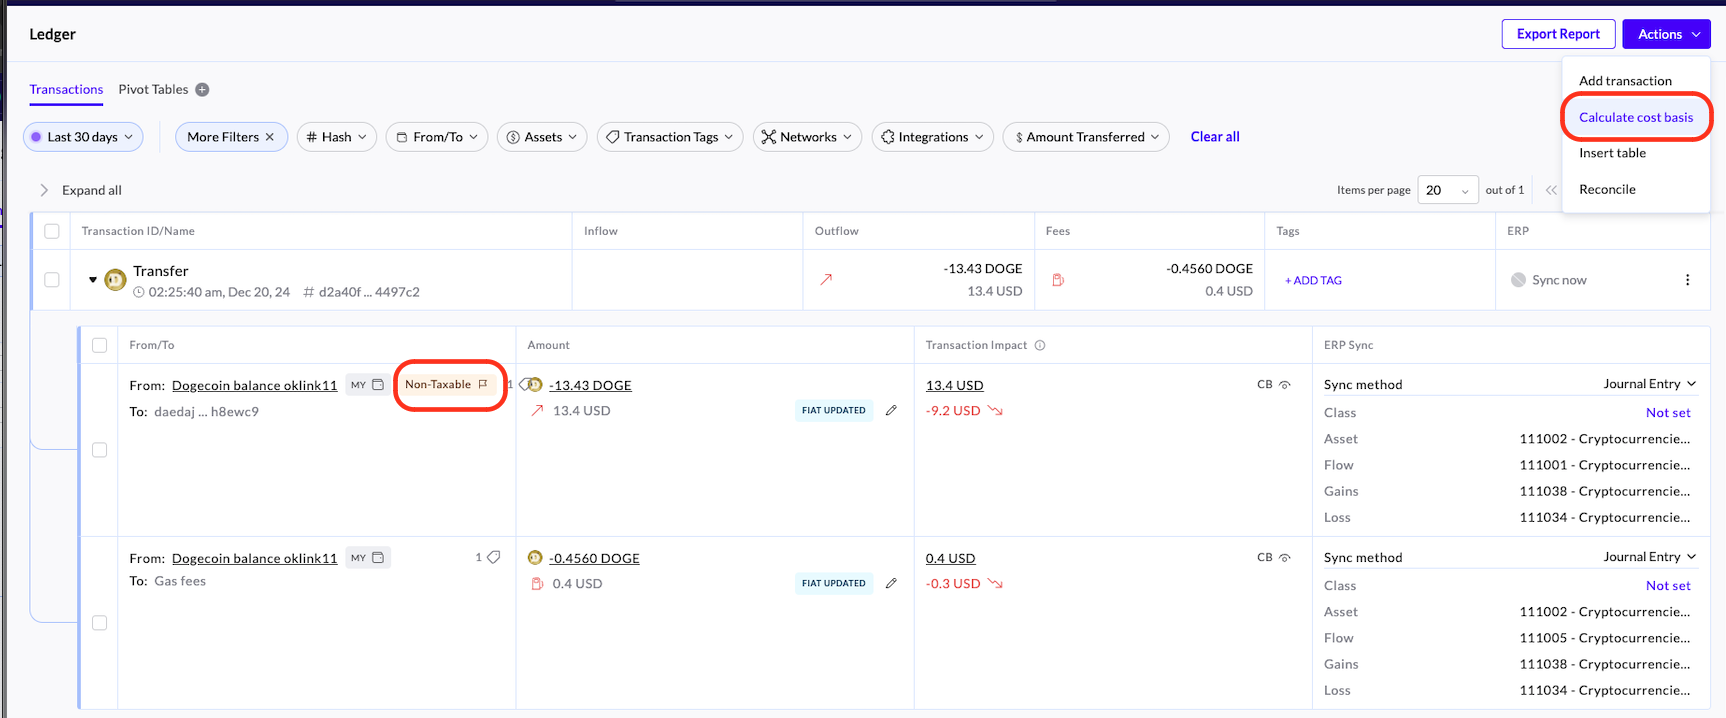Viewport: 1726px width, 718px height.
Task: Open the Networks filter dropdown
Action: (807, 137)
